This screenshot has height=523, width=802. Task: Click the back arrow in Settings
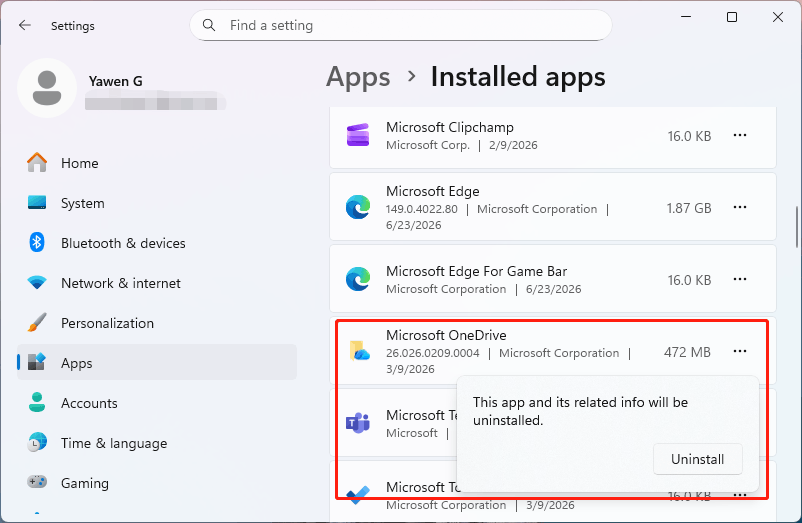[25, 25]
